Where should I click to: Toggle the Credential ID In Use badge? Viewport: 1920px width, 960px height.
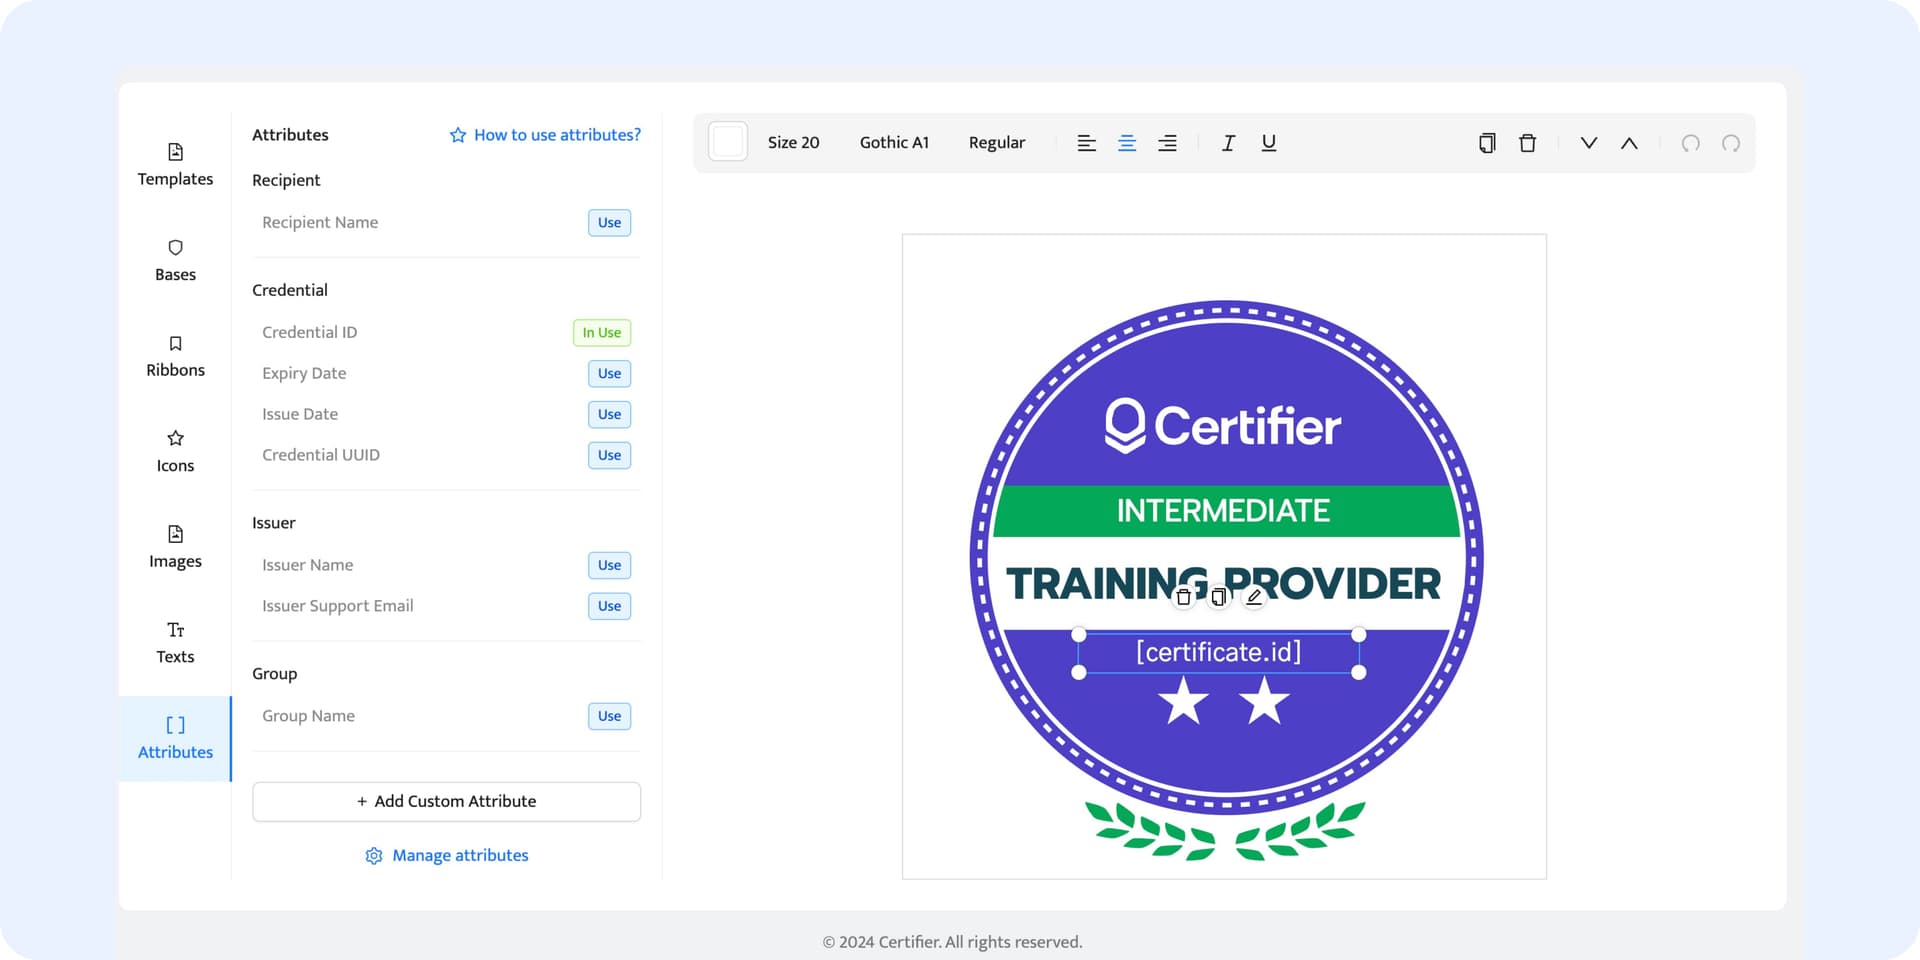point(601,333)
